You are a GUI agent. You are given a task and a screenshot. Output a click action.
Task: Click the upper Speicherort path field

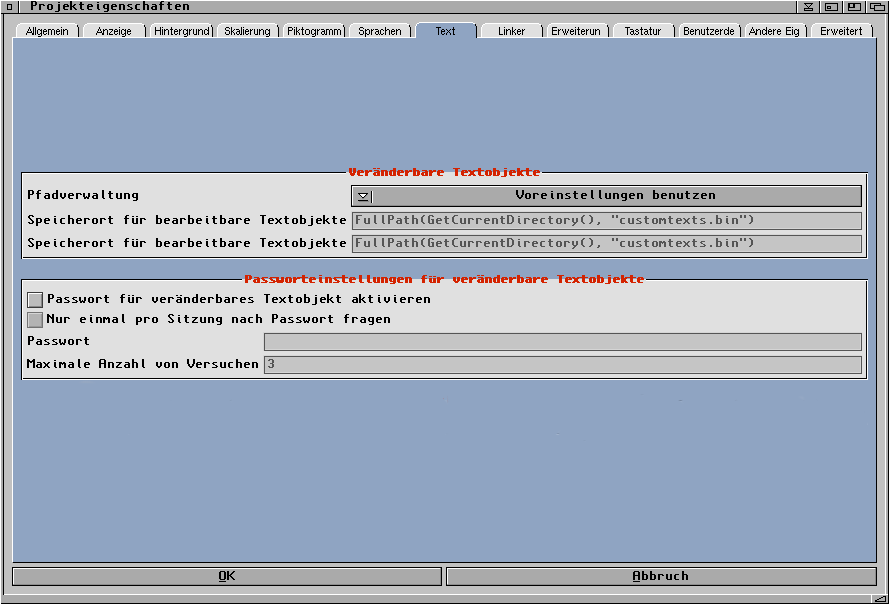point(606,221)
